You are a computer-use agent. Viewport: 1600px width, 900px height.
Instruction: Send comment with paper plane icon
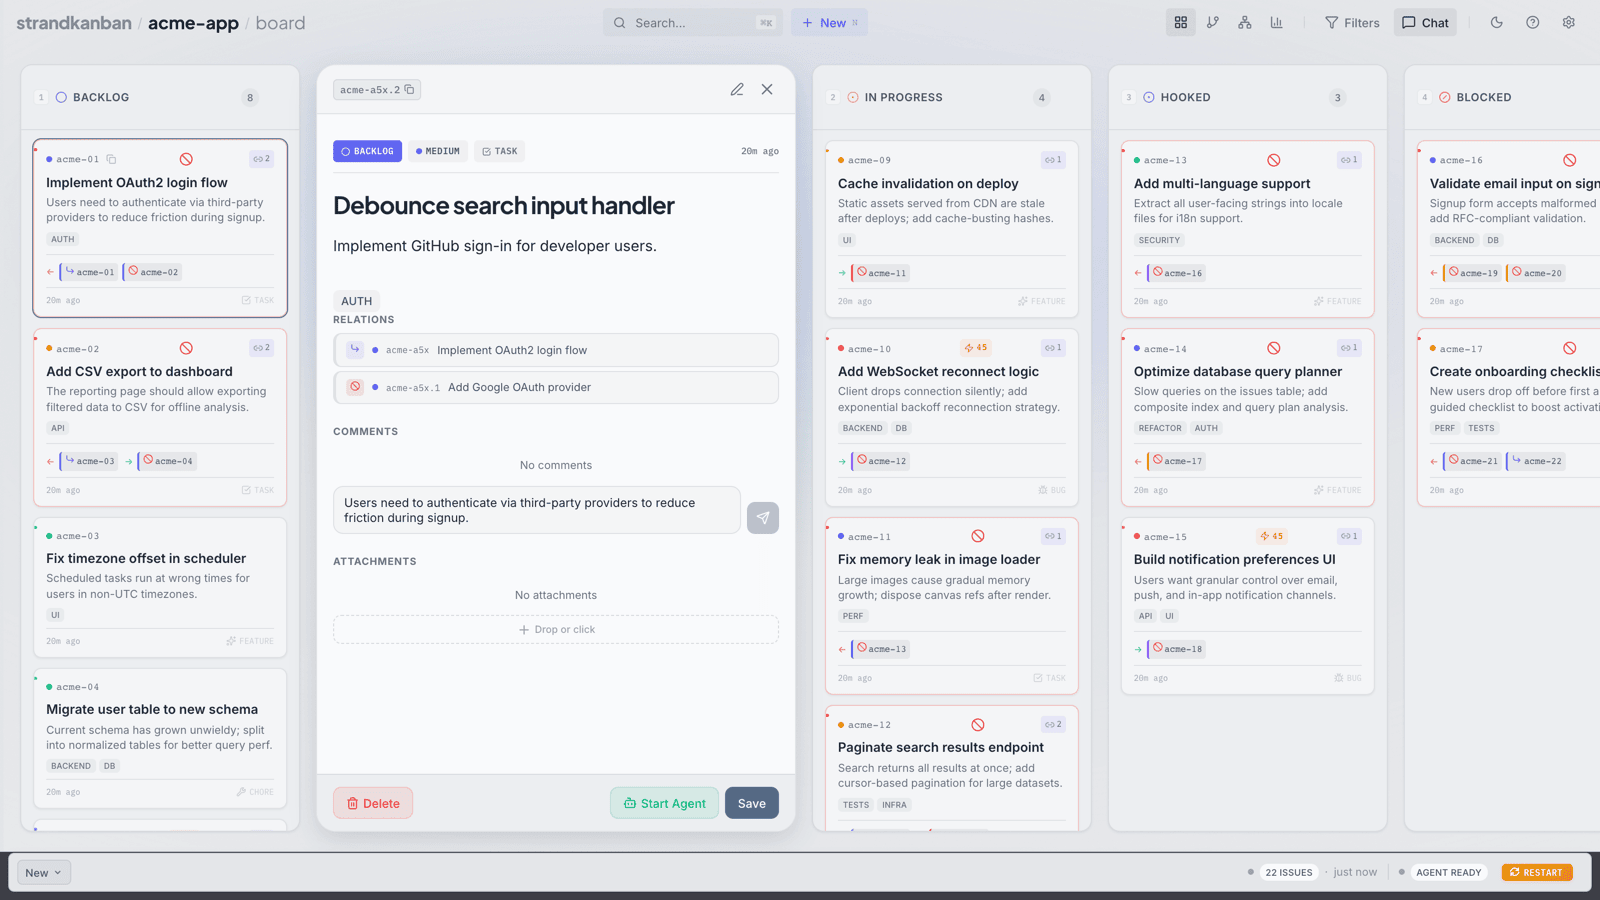click(763, 518)
